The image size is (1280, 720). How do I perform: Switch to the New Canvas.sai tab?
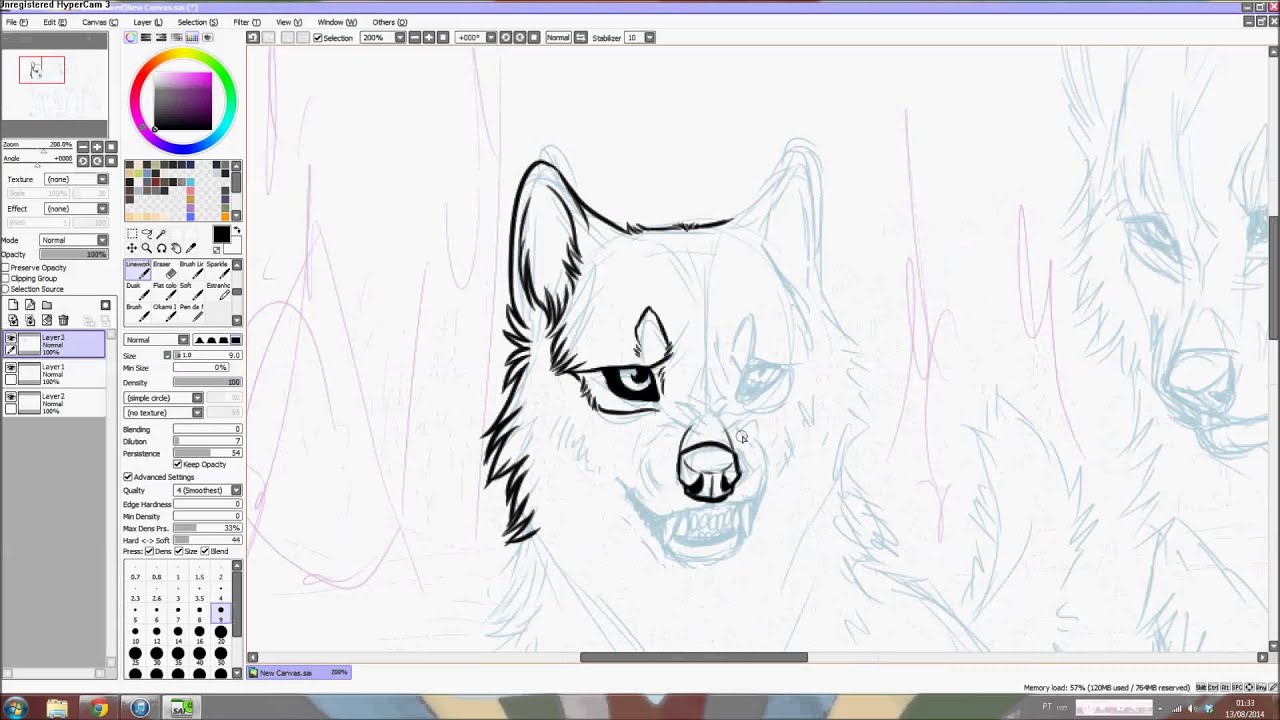[299, 673]
